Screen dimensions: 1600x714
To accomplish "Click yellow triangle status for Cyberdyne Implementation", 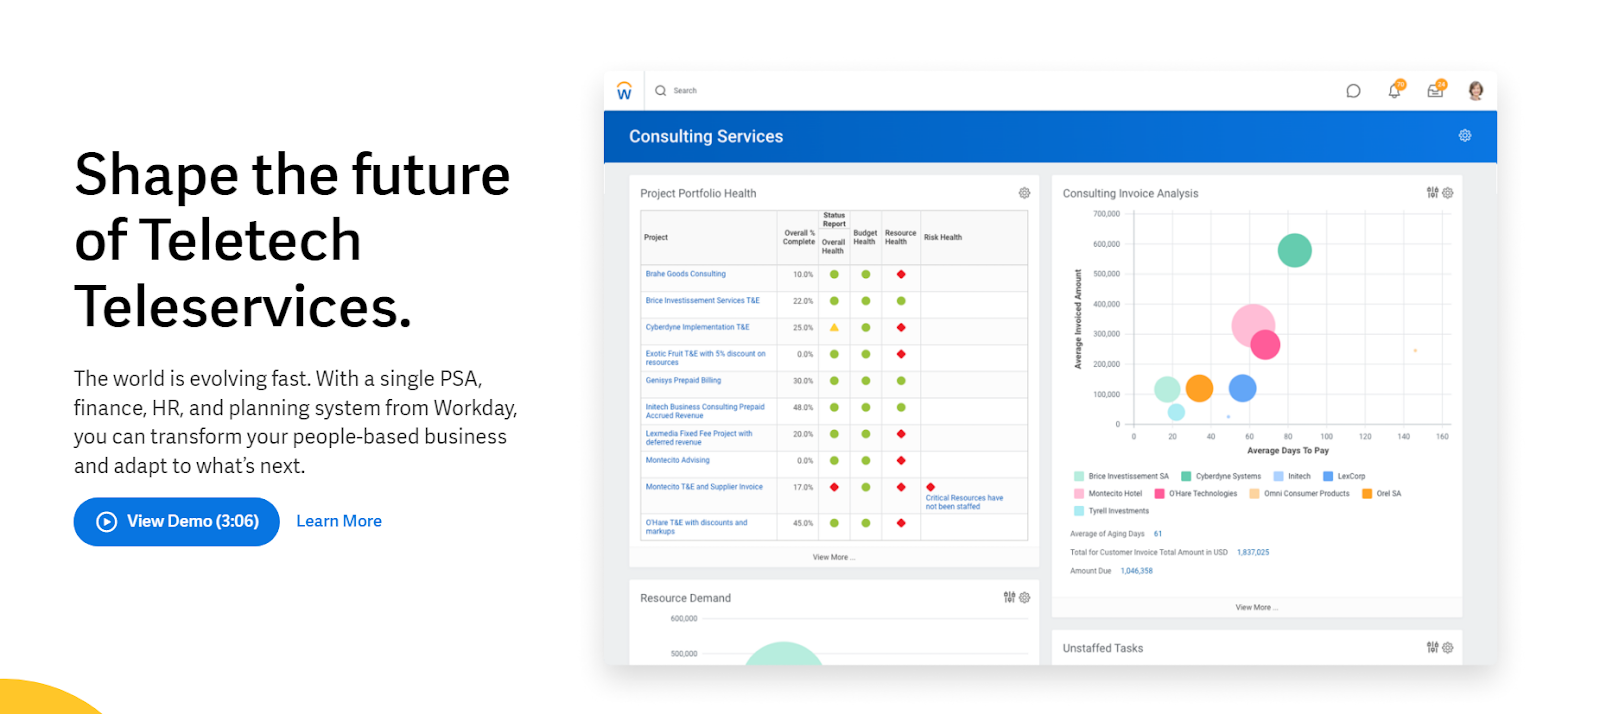I will [834, 328].
